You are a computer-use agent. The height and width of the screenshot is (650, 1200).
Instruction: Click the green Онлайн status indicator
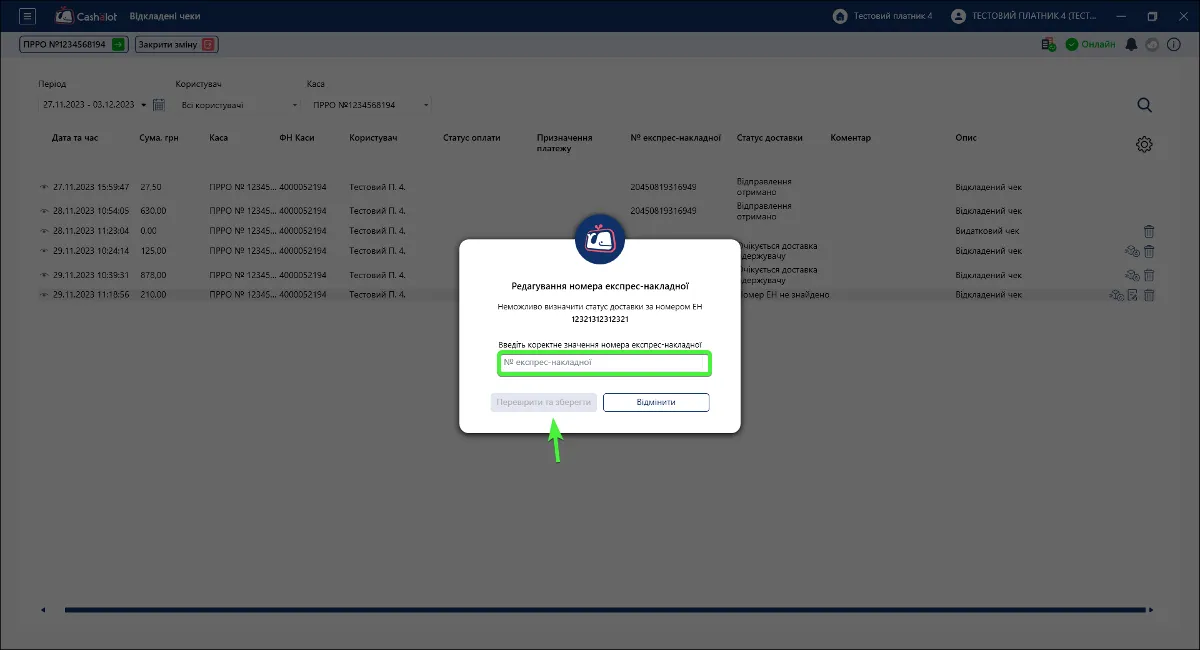[1090, 44]
